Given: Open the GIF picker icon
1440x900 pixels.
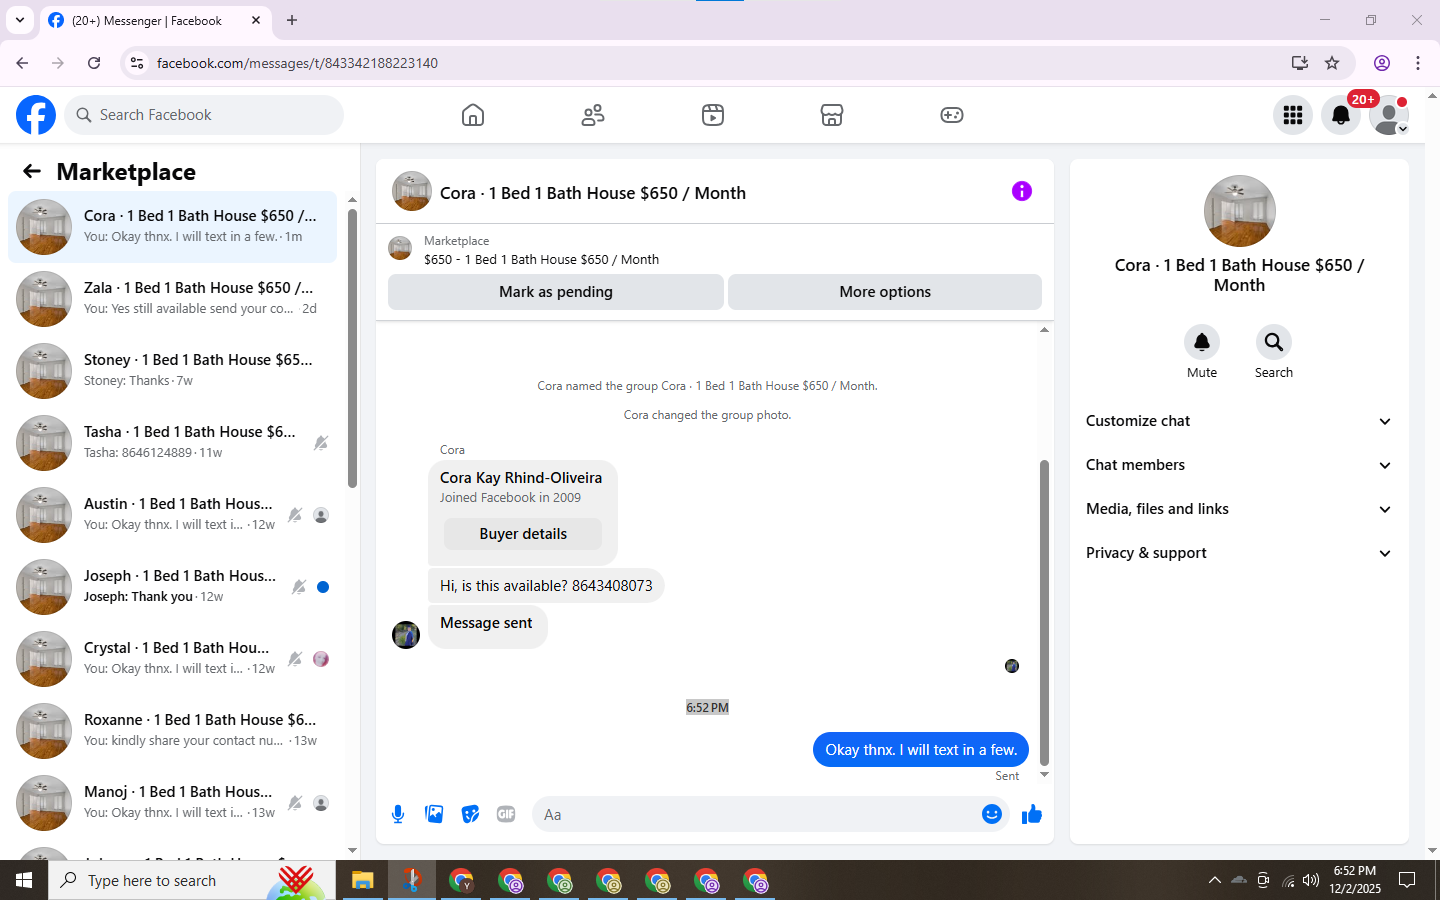Looking at the screenshot, I should point(506,814).
